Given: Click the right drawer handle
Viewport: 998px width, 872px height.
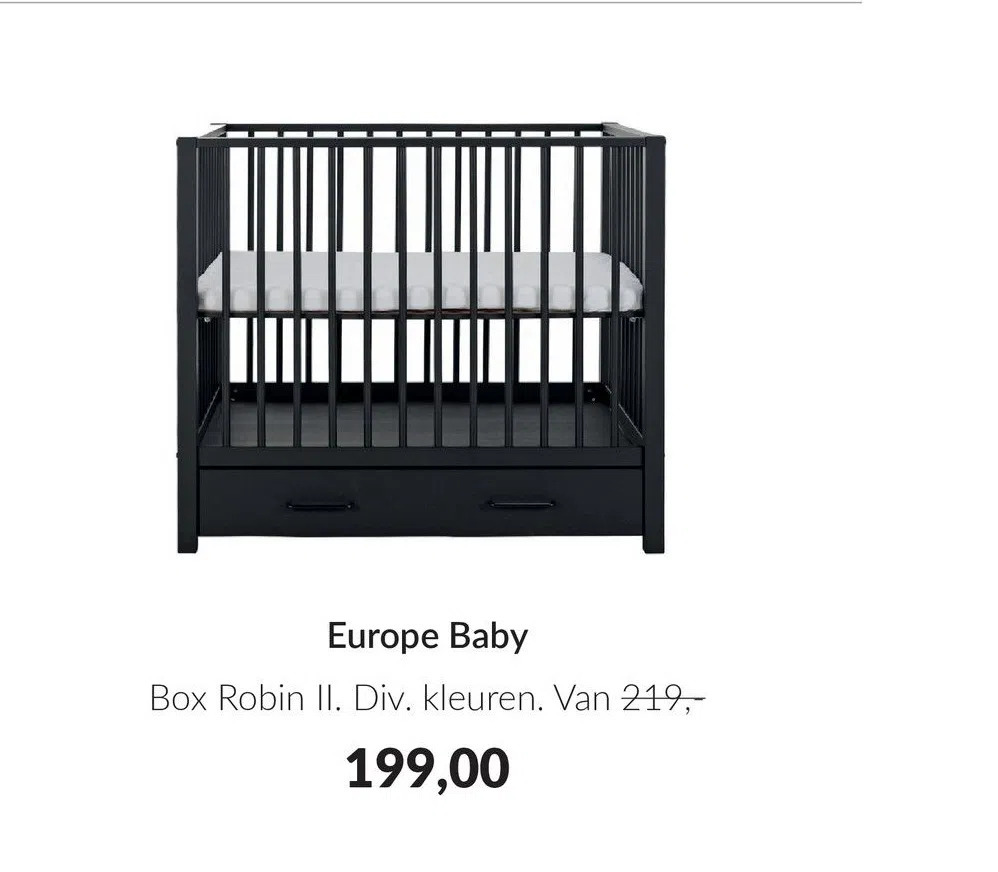Looking at the screenshot, I should (x=521, y=505).
